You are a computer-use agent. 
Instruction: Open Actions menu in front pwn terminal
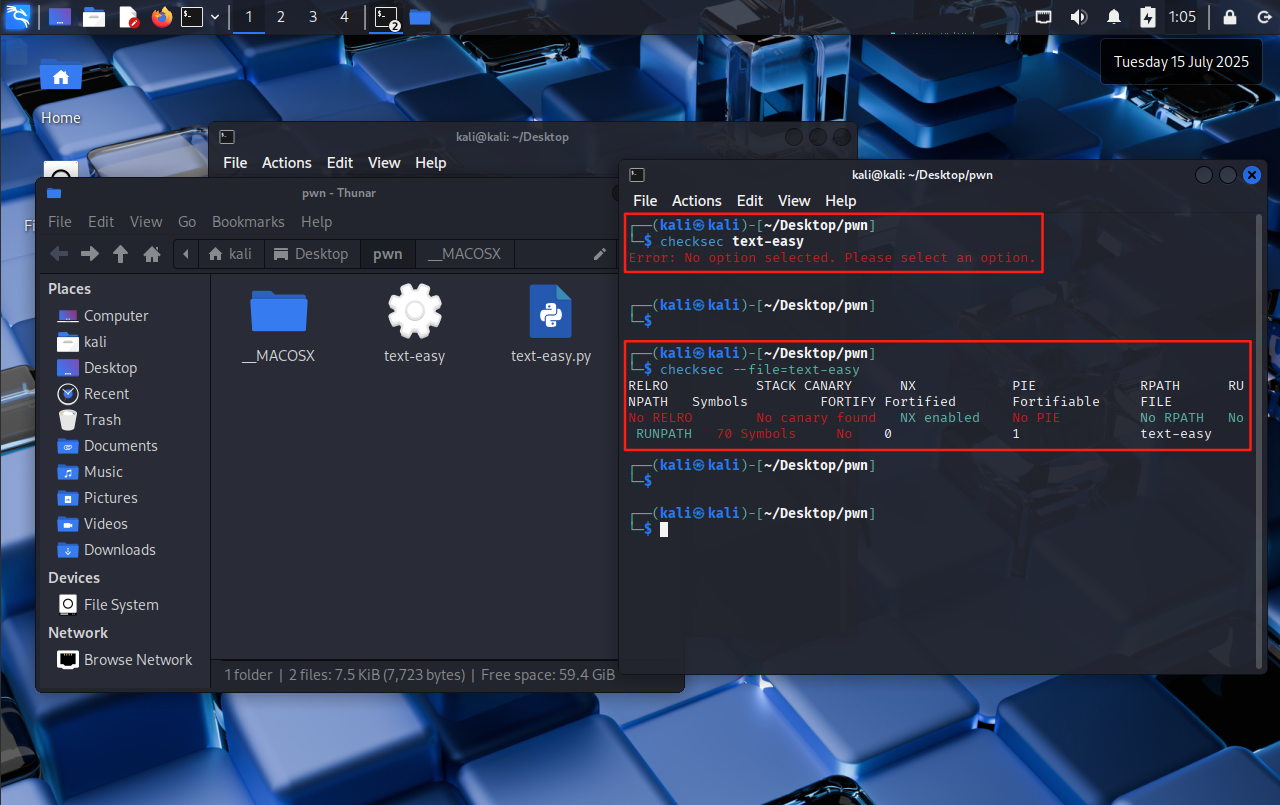tap(696, 201)
